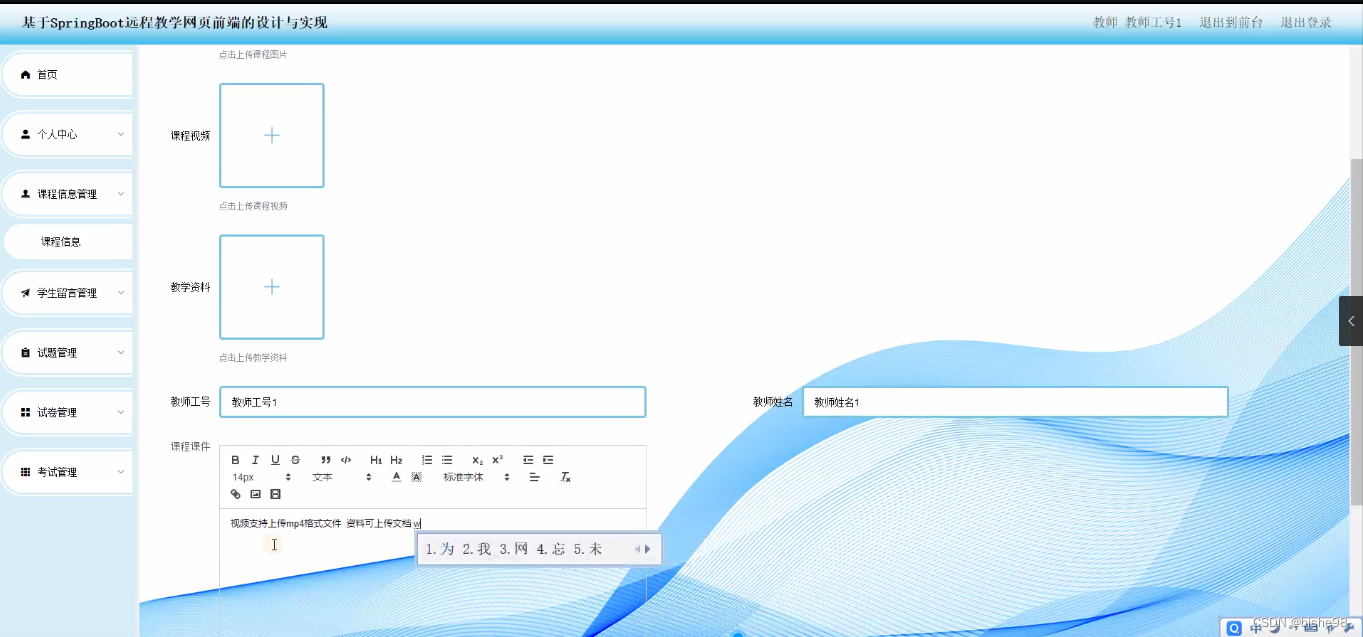The height and width of the screenshot is (637, 1363).
Task: Open the text color picker in the editor
Action: click(x=396, y=477)
